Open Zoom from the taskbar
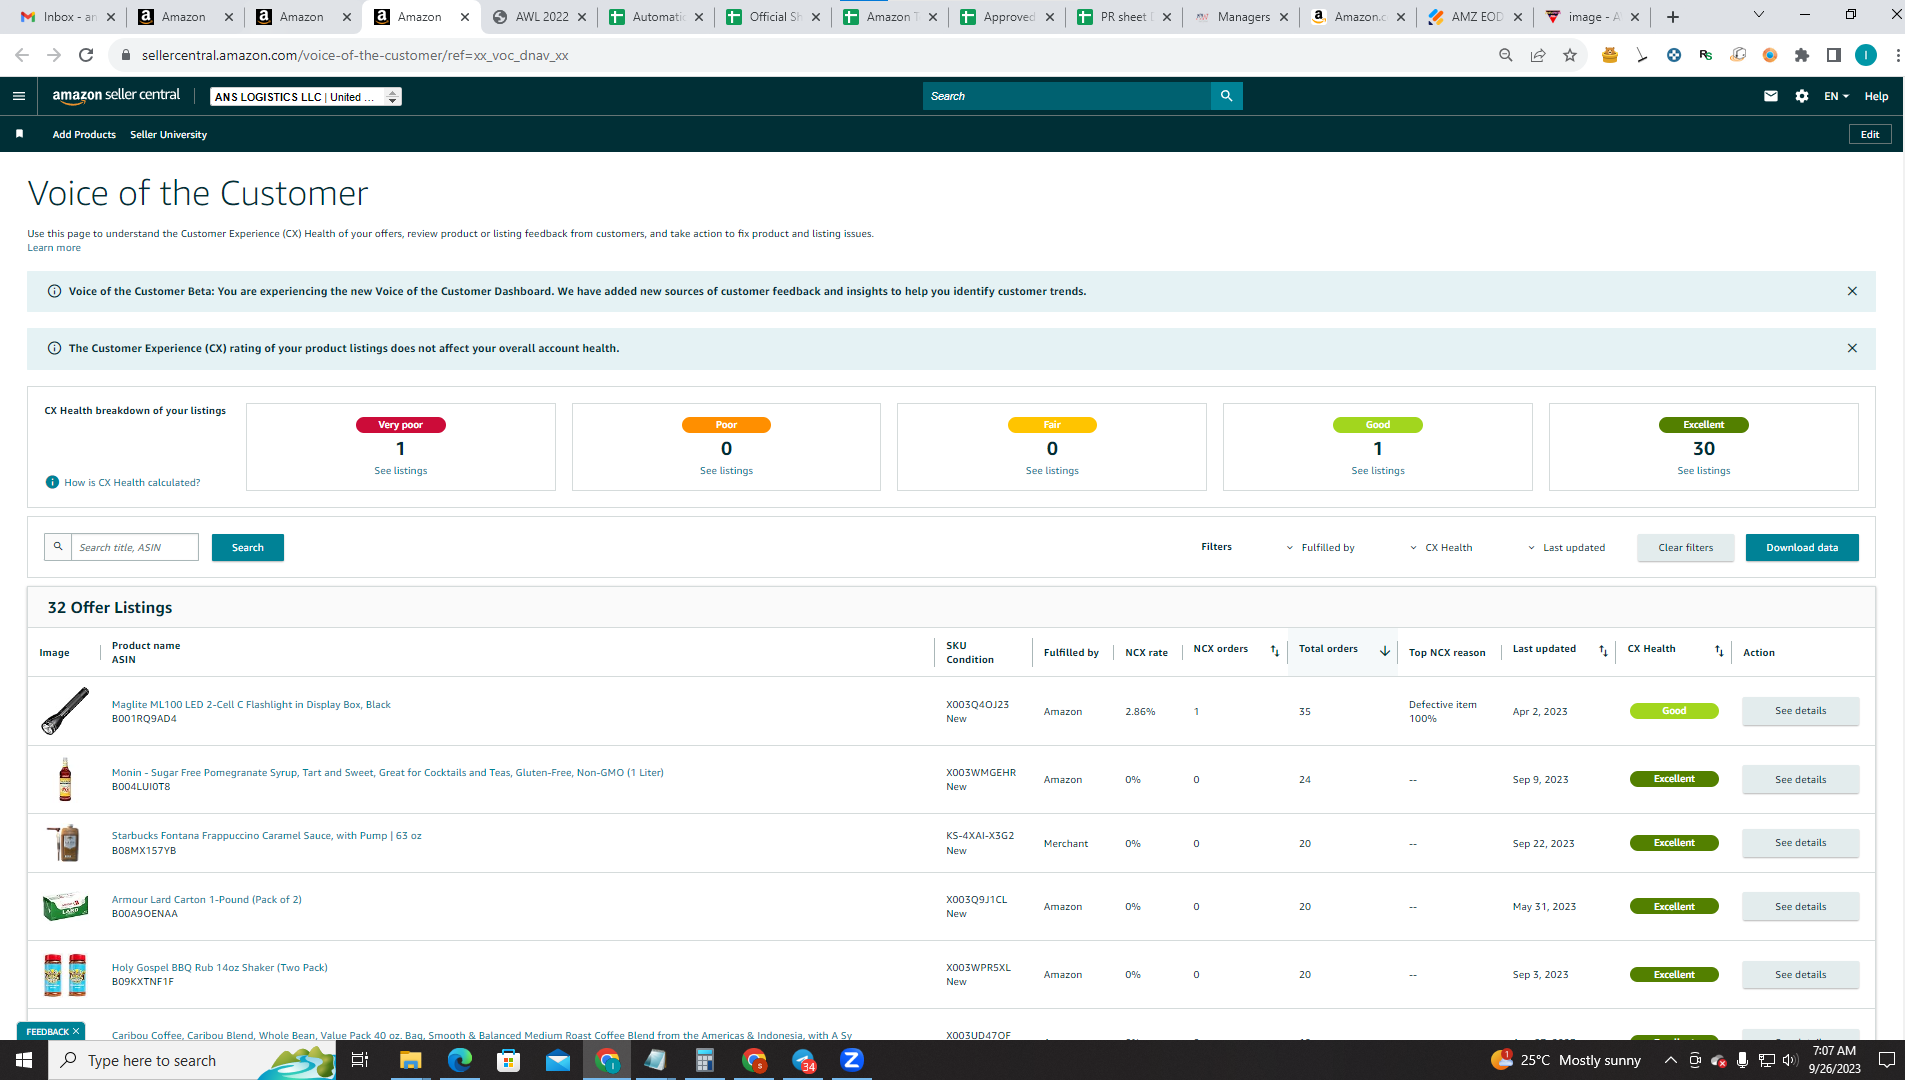 pyautogui.click(x=852, y=1060)
